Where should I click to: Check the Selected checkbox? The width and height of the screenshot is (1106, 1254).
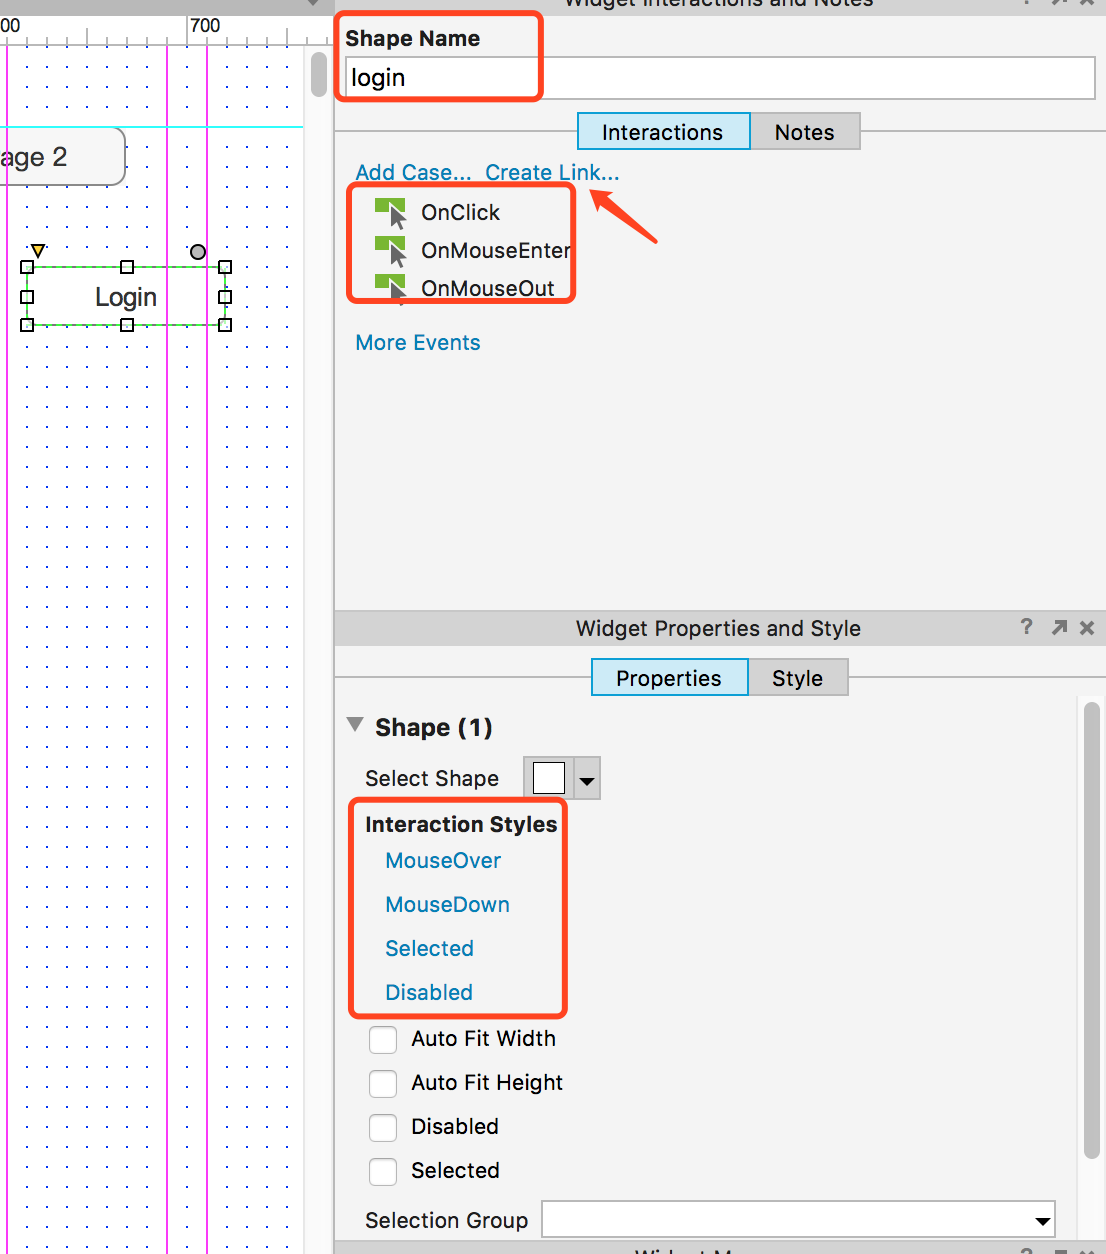pos(383,1172)
